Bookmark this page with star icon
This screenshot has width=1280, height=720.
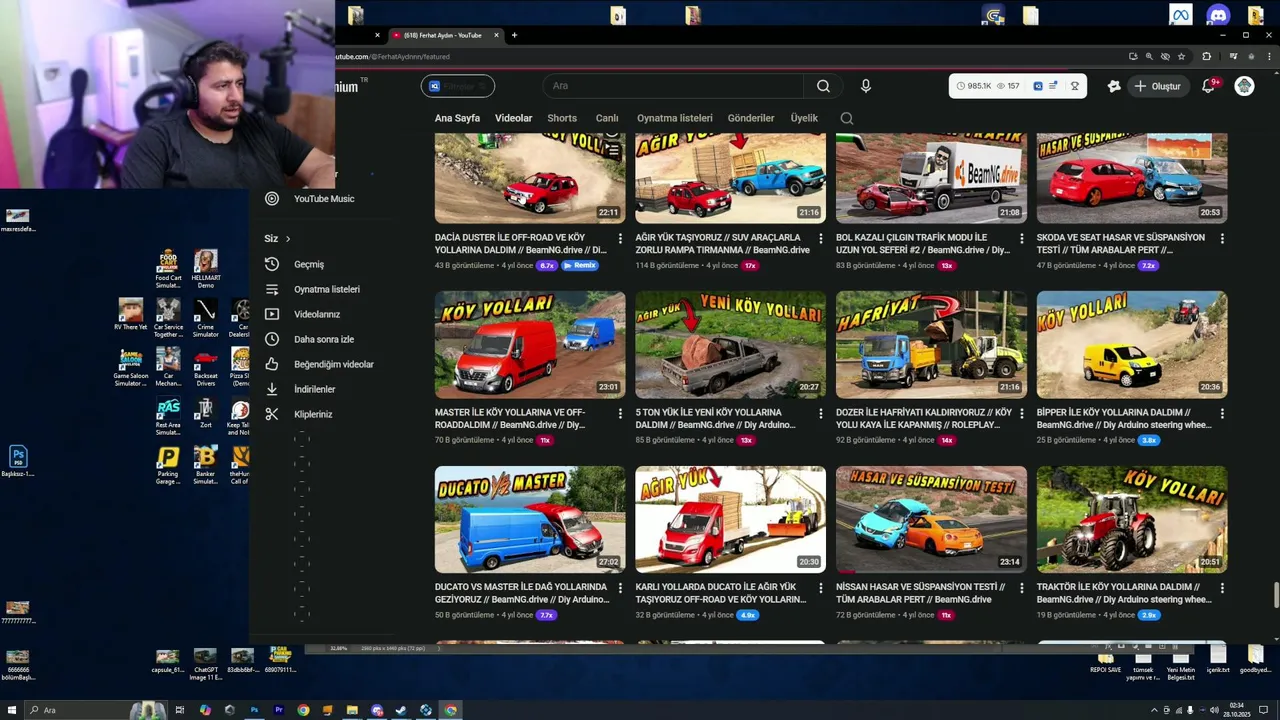click(x=1181, y=57)
